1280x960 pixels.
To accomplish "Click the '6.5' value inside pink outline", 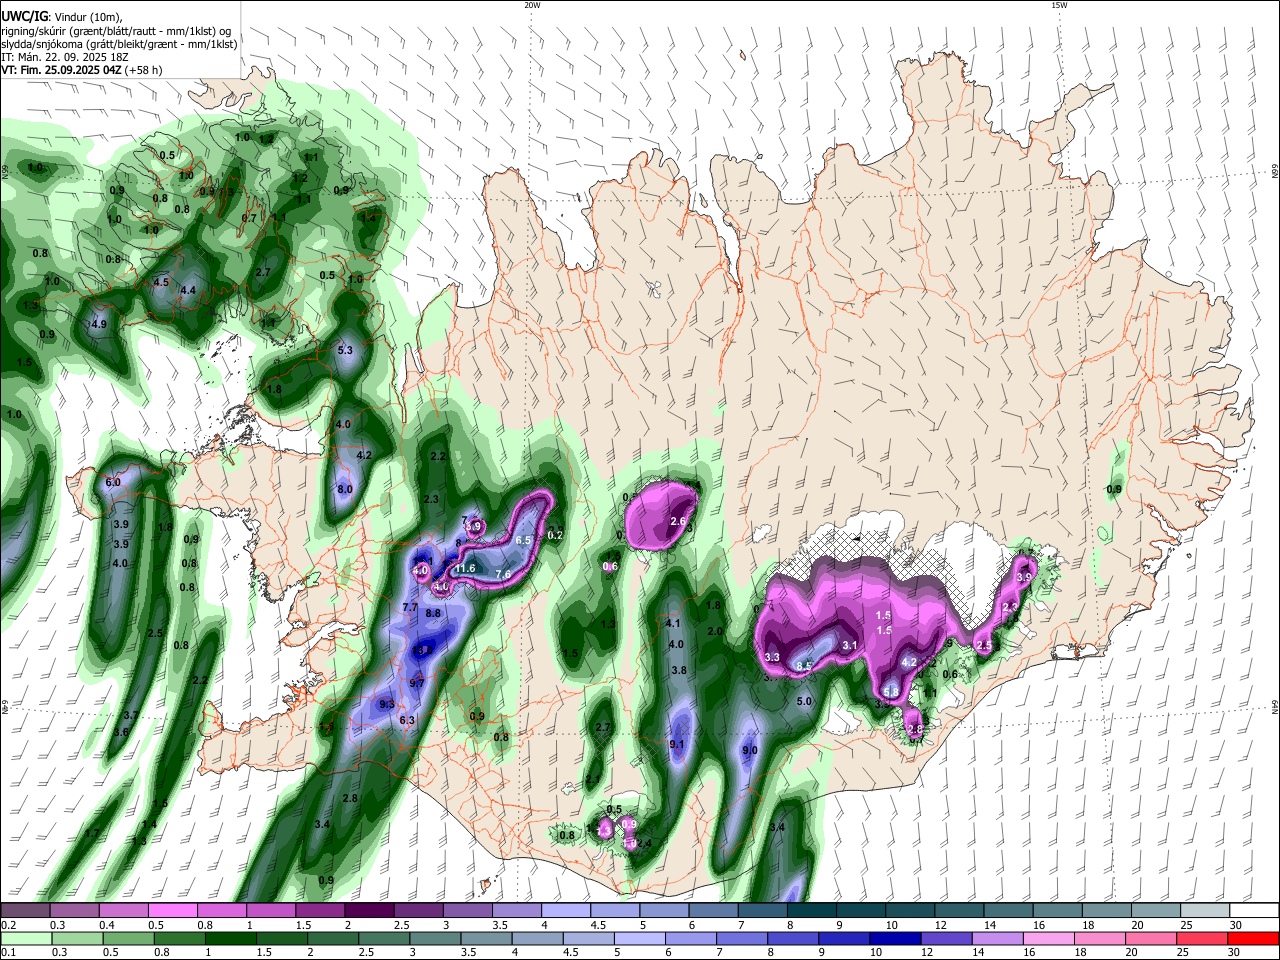I will [523, 539].
